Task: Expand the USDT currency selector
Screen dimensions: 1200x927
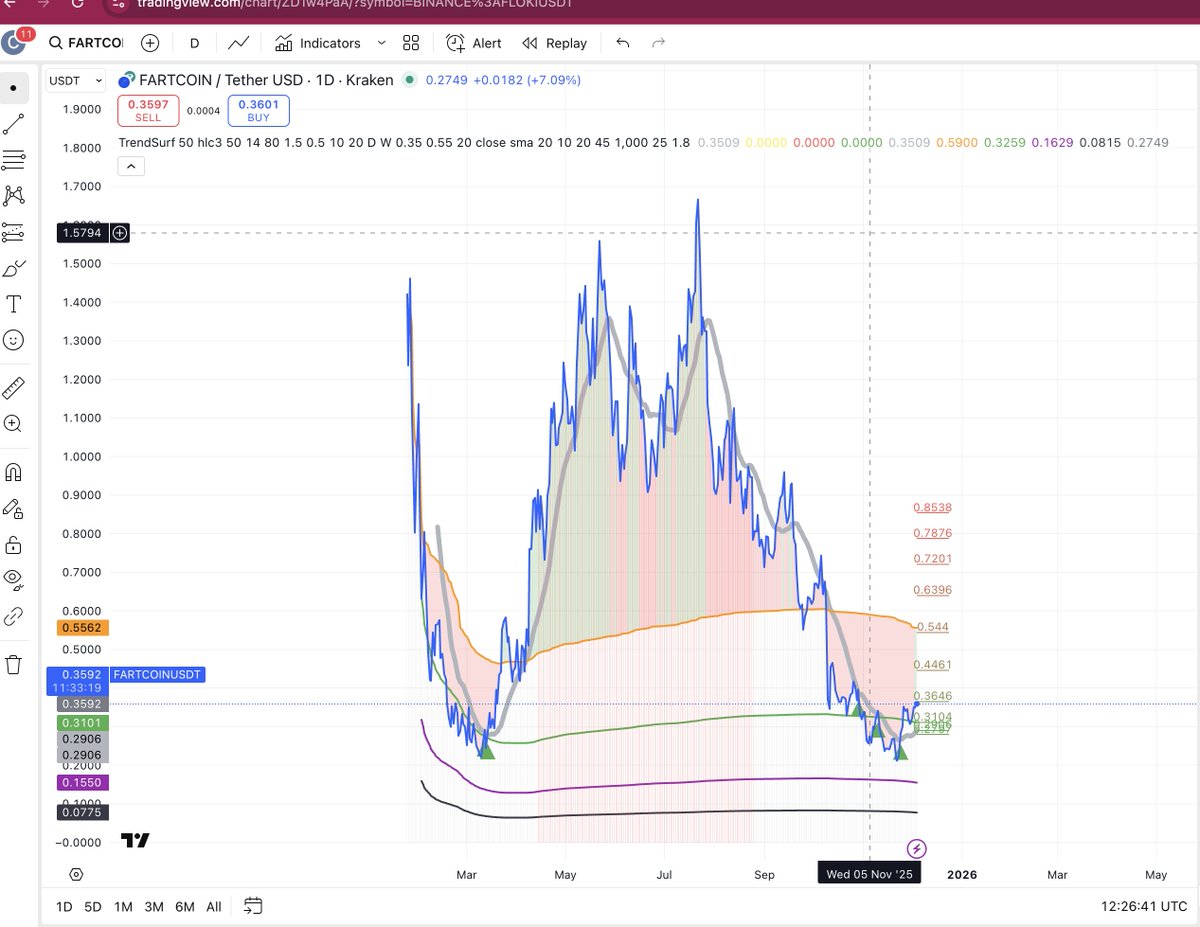Action: click(x=74, y=81)
